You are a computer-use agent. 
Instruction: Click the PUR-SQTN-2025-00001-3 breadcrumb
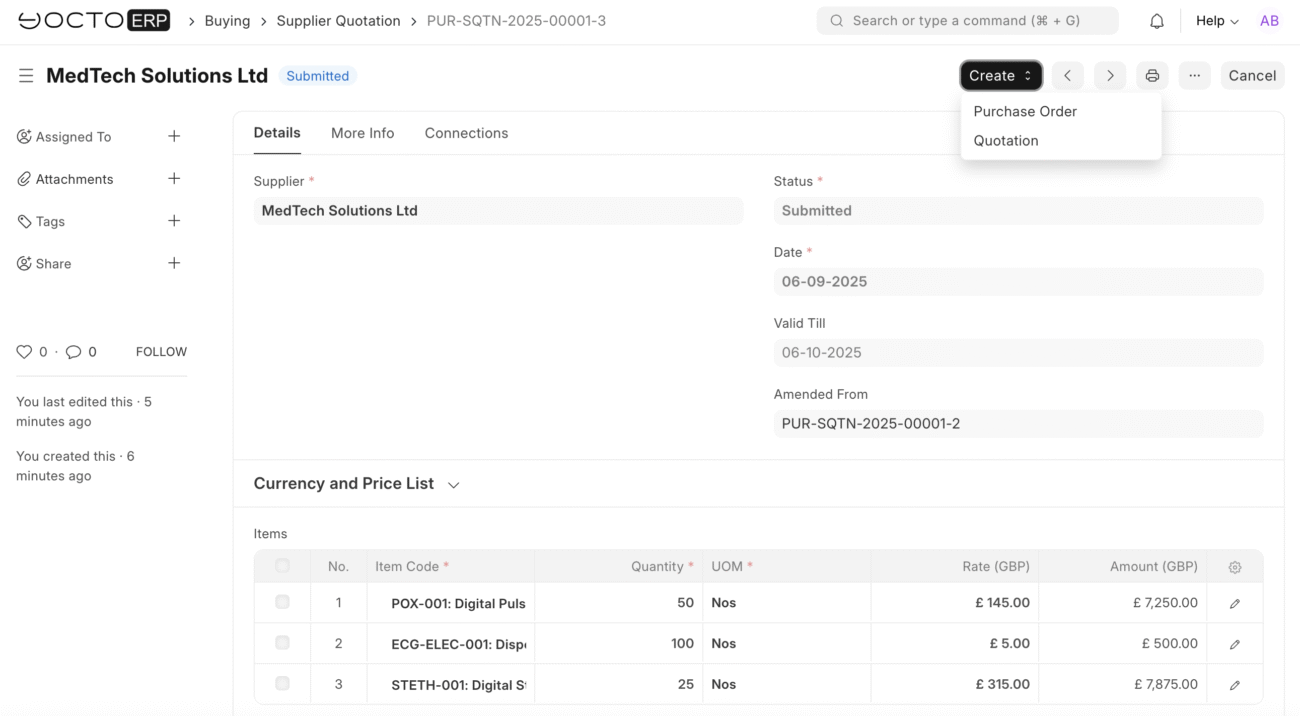tap(516, 21)
